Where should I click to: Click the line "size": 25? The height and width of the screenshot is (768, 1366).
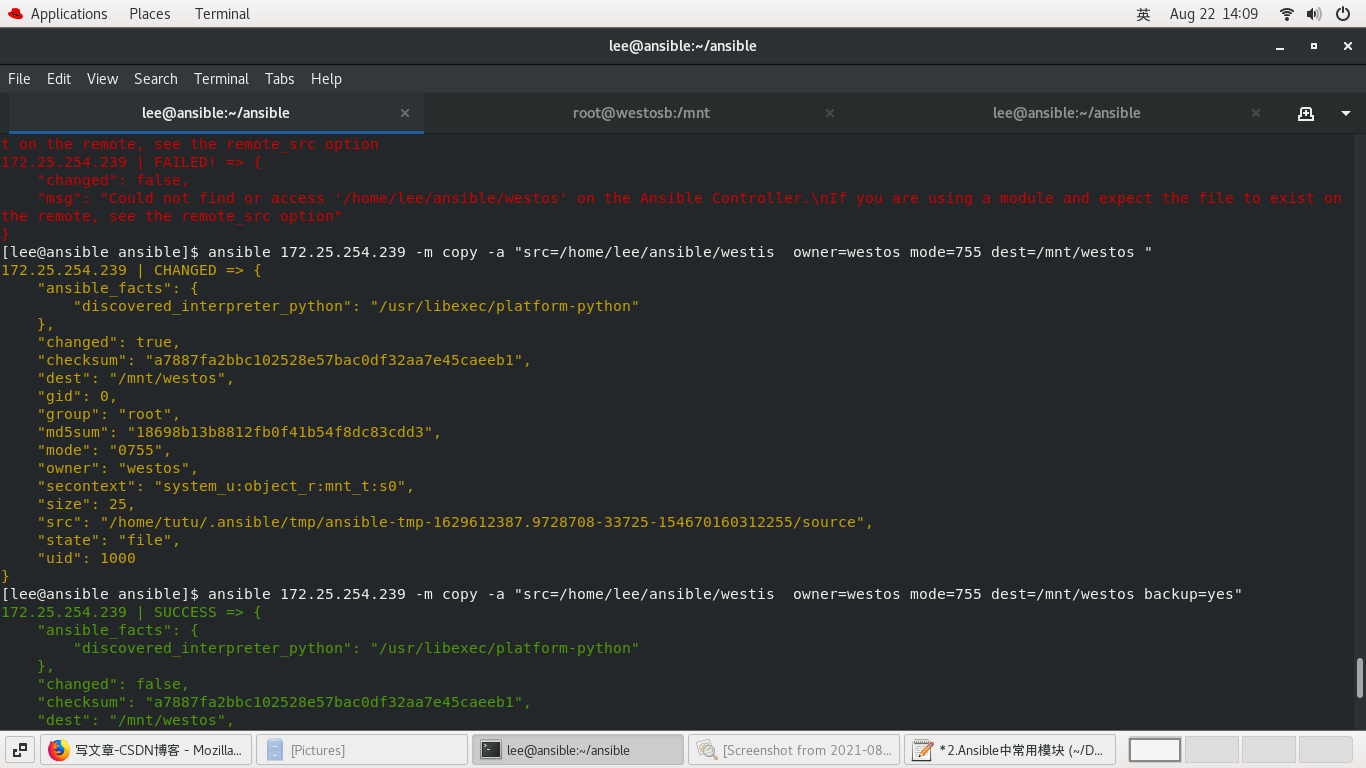86,504
